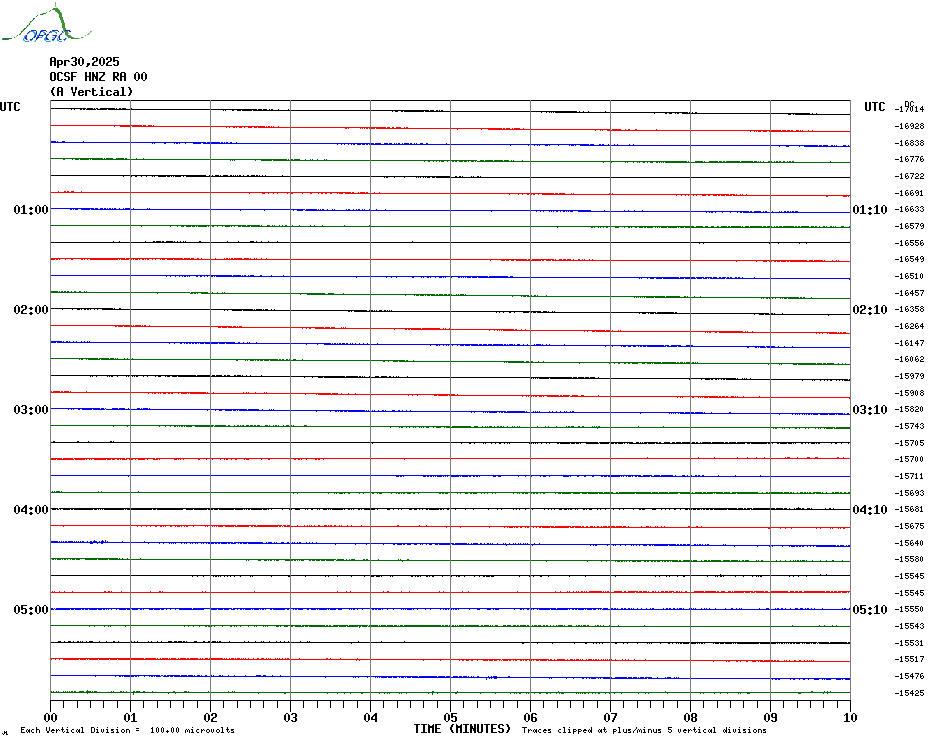Image resolution: width=930 pixels, height=744 pixels.
Task: Click the -15580 offset value
Action: (x=909, y=559)
